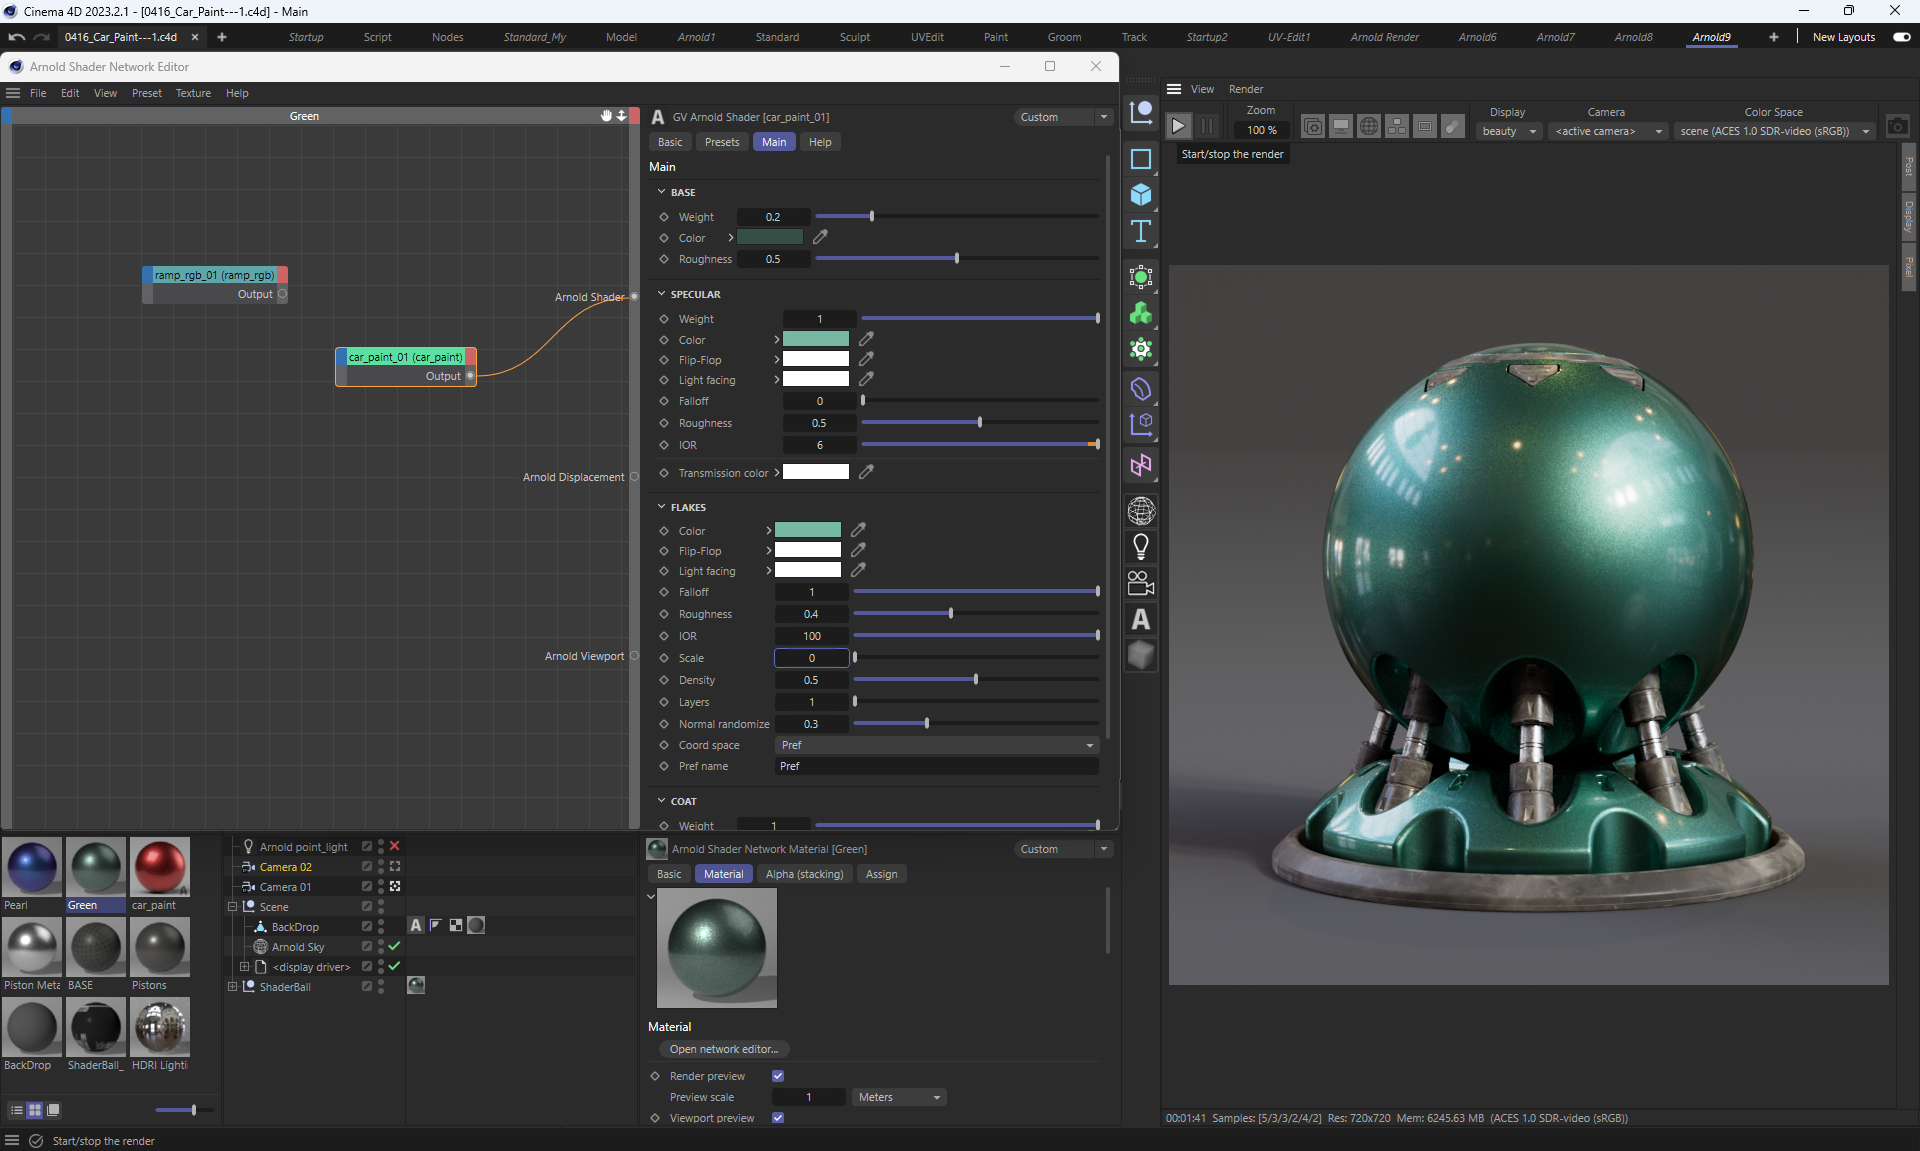Click the eyedropper next to Specular Color
The height and width of the screenshot is (1151, 1920).
tap(866, 339)
